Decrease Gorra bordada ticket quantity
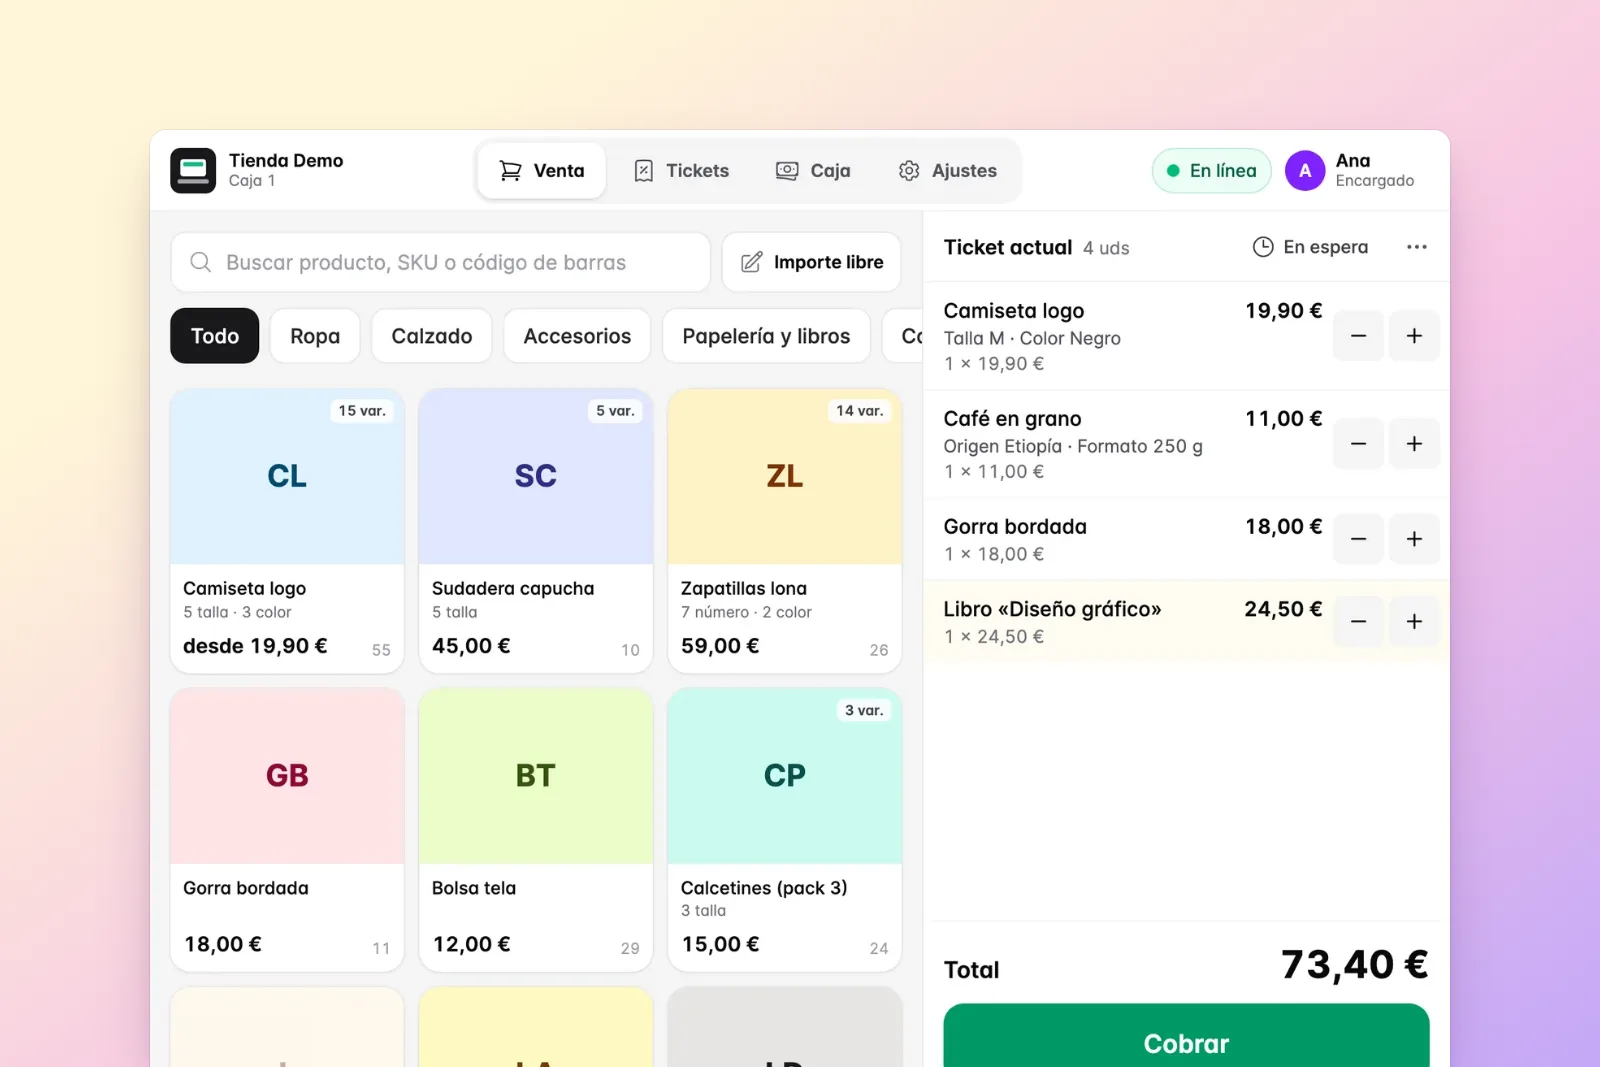1600x1067 pixels. point(1358,539)
